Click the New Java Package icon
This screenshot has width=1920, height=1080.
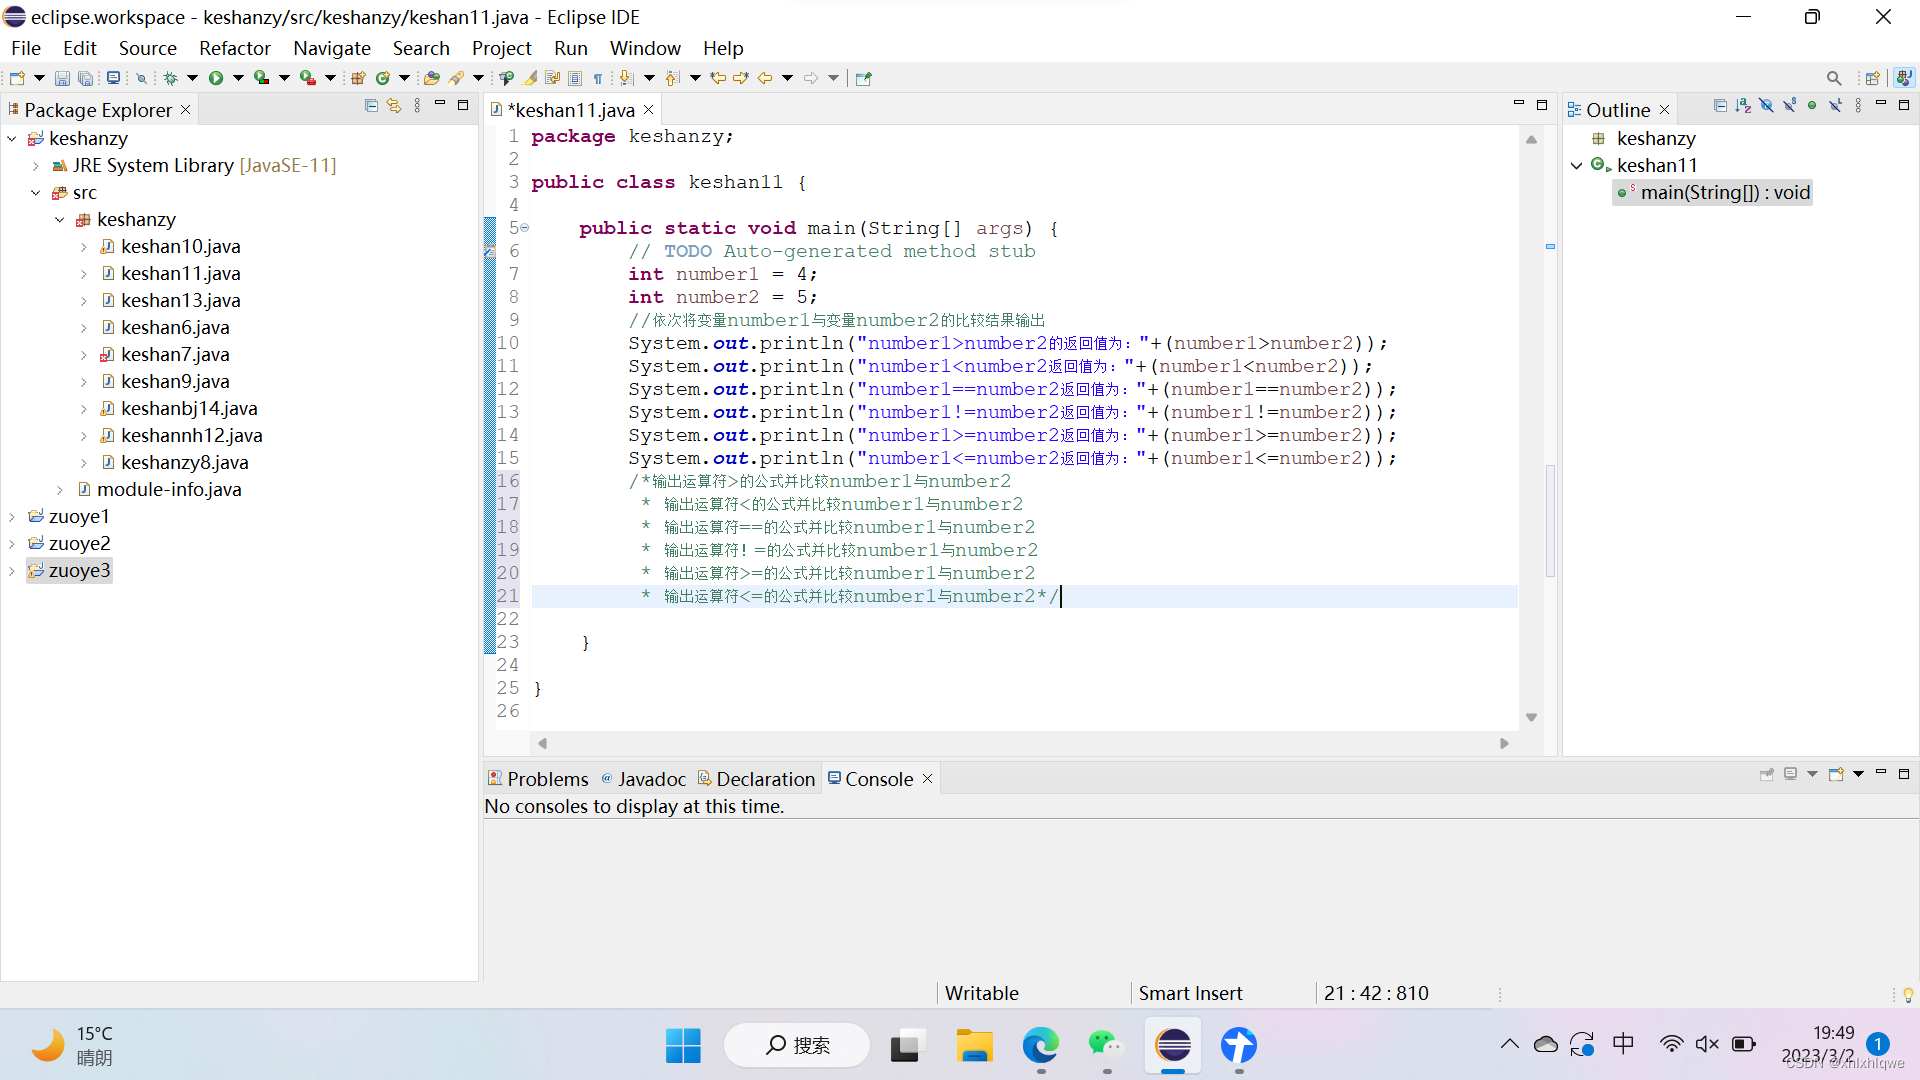[358, 78]
